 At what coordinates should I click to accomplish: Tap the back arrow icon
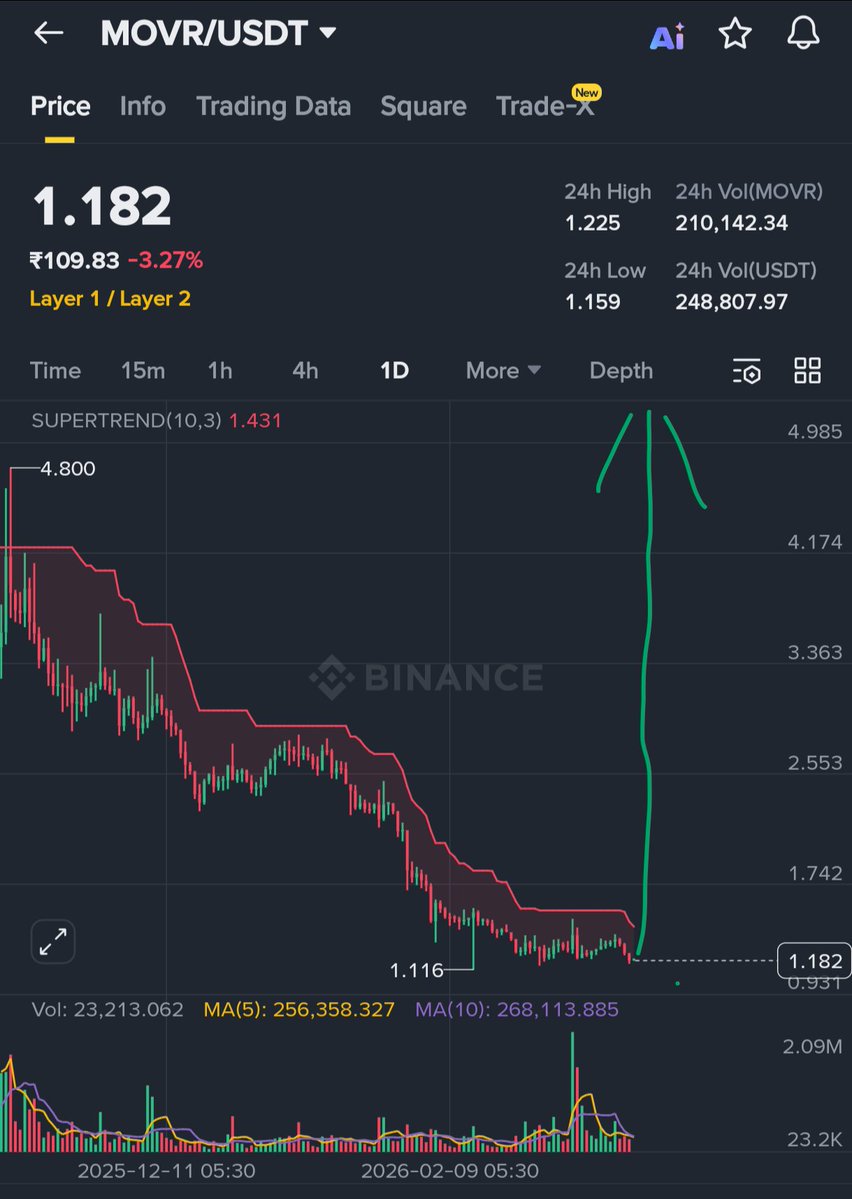point(48,33)
